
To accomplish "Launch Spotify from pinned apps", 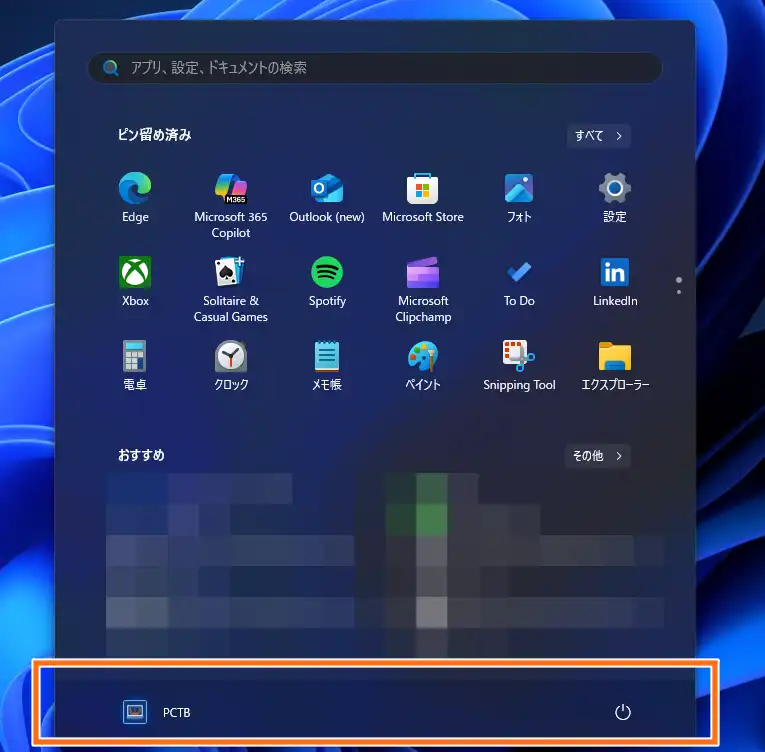I will [327, 282].
